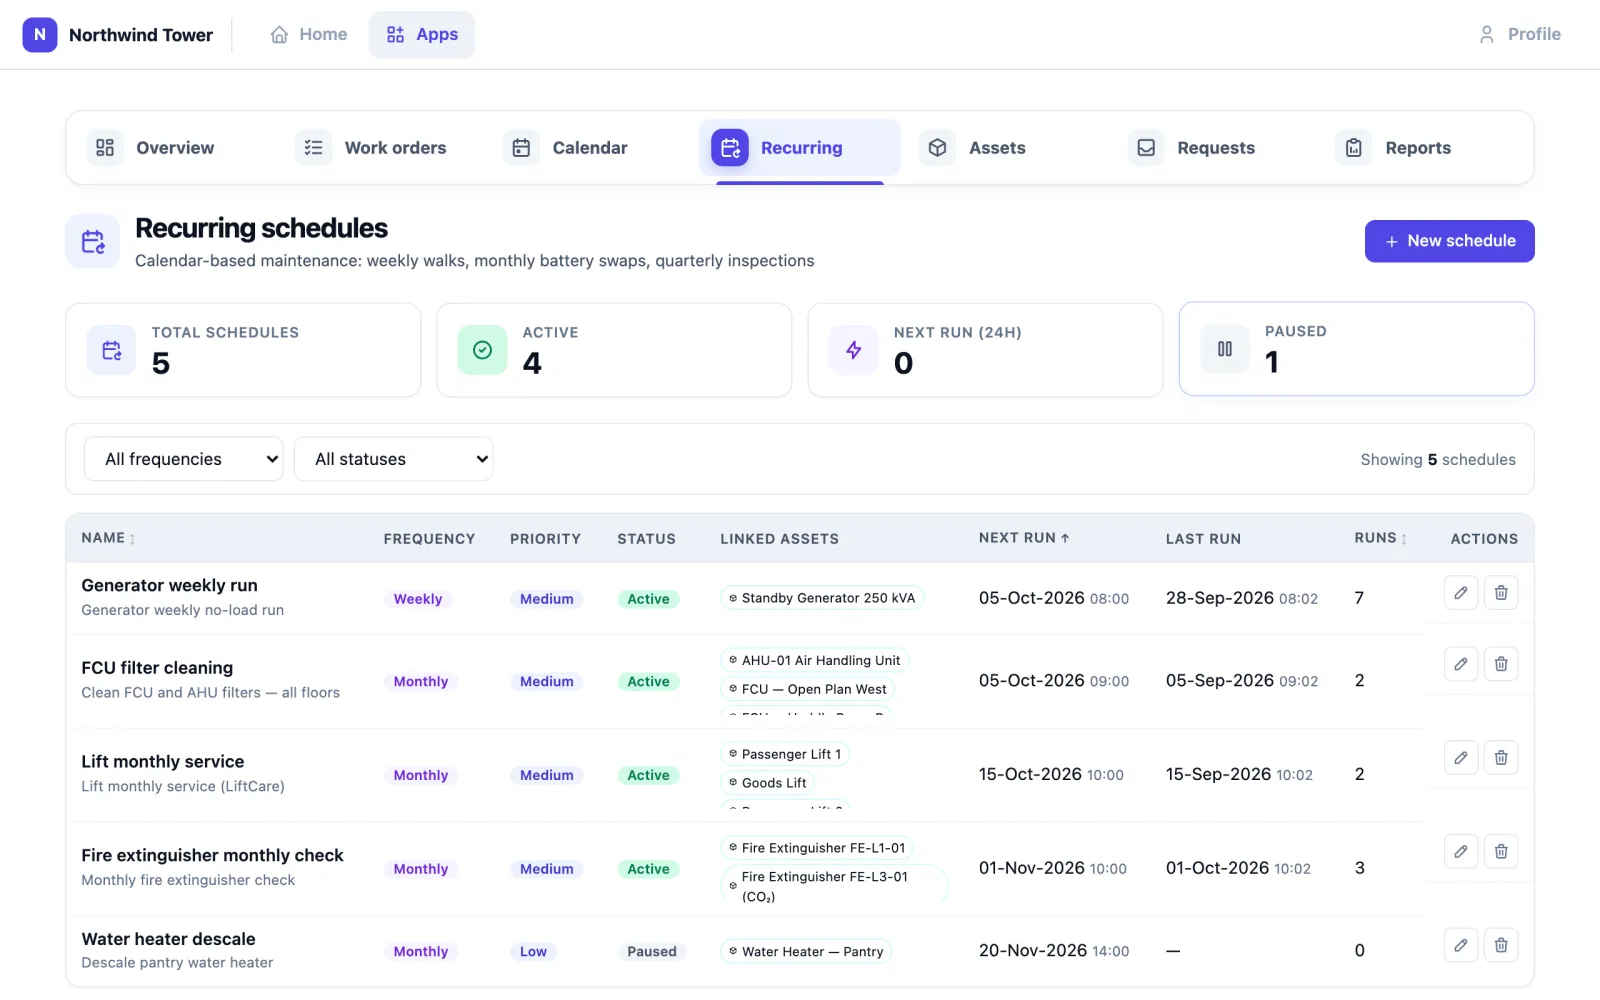This screenshot has height=1000, width=1600.
Task: Click the Standby Generator 250 kVA asset chip
Action: (822, 598)
